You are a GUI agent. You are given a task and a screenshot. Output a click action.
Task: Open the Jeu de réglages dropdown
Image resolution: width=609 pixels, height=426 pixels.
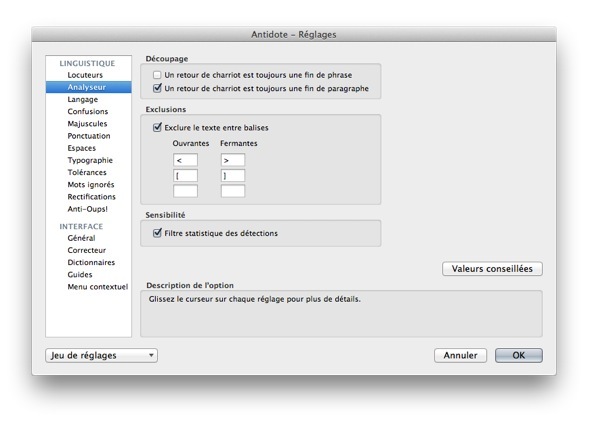tap(101, 355)
